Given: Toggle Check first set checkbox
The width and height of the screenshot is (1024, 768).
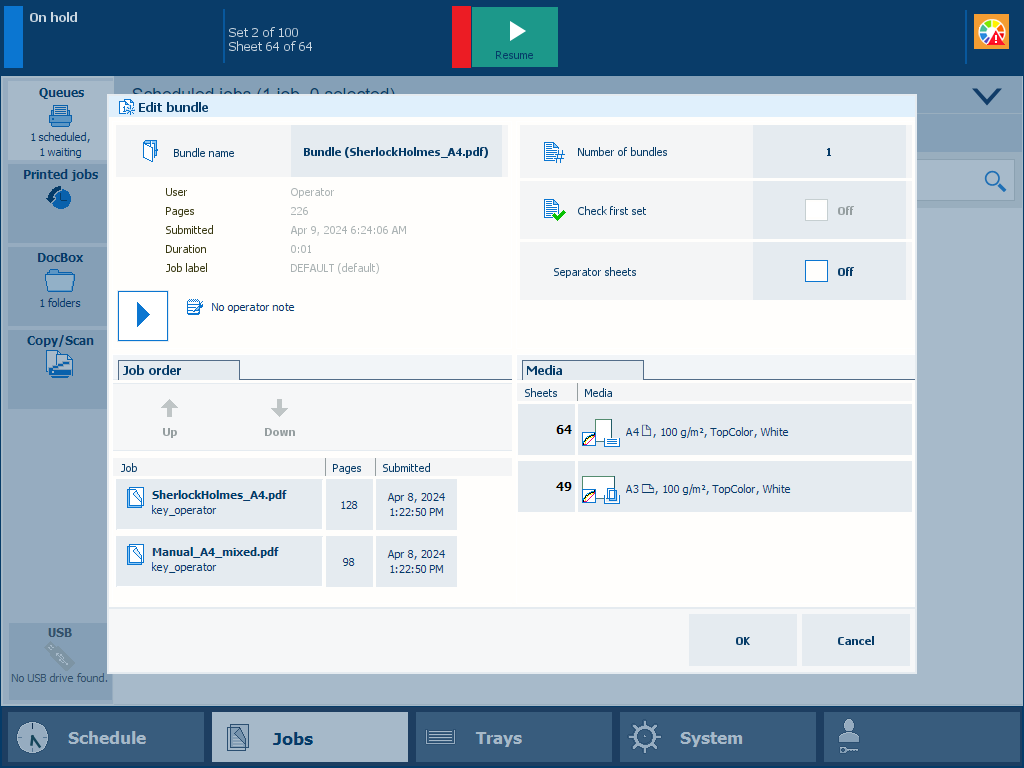Looking at the screenshot, I should 816,211.
